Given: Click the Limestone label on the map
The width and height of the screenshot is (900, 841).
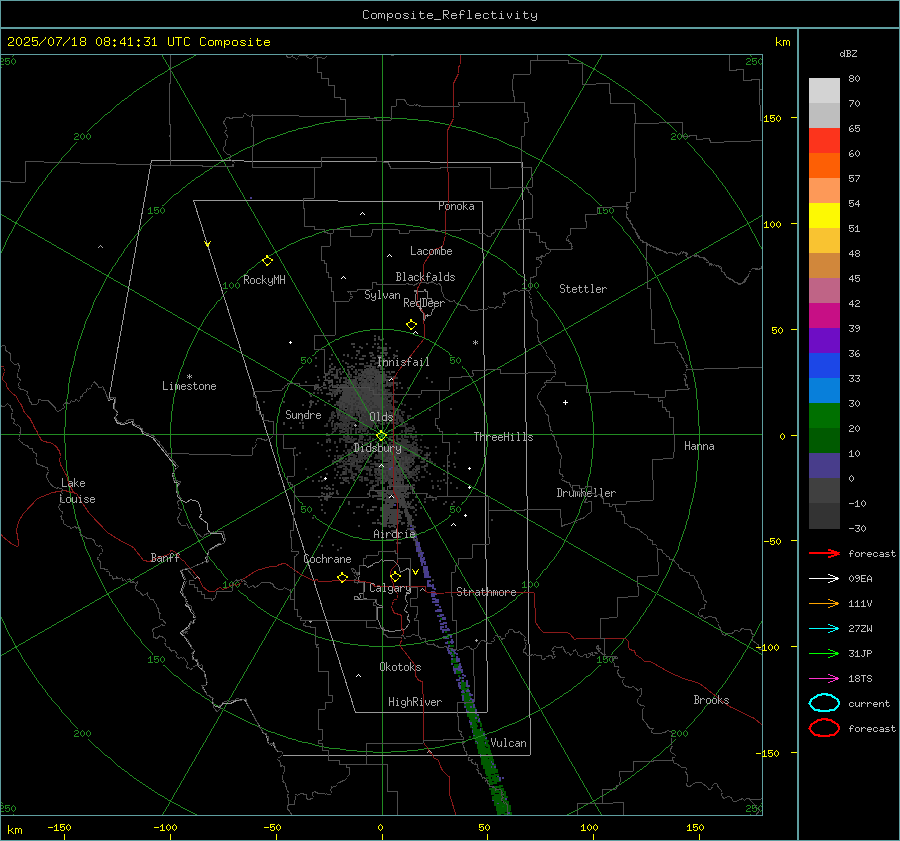Looking at the screenshot, I should (189, 386).
